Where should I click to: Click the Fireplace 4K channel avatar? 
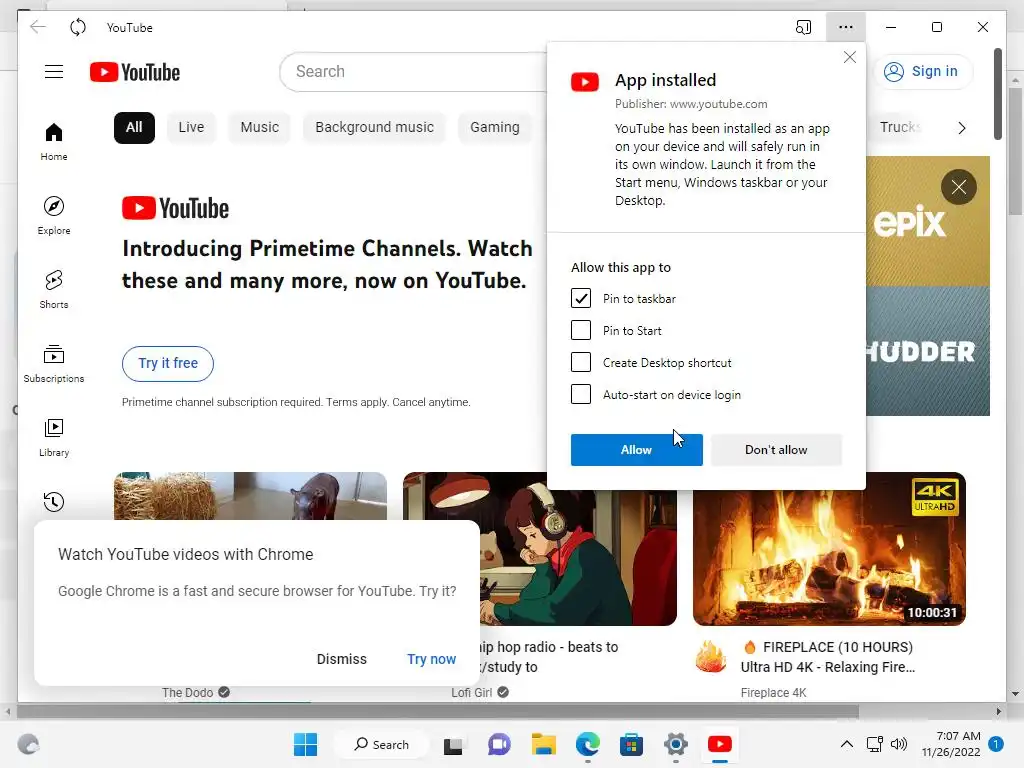coord(711,657)
